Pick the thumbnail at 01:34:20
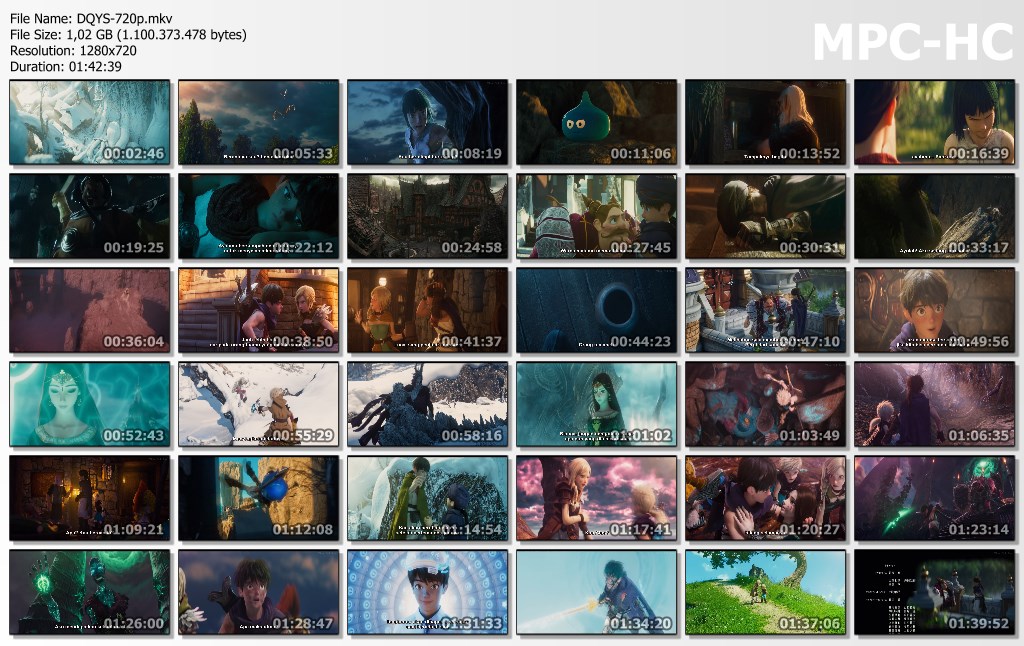The width and height of the screenshot is (1024, 646). pos(597,592)
